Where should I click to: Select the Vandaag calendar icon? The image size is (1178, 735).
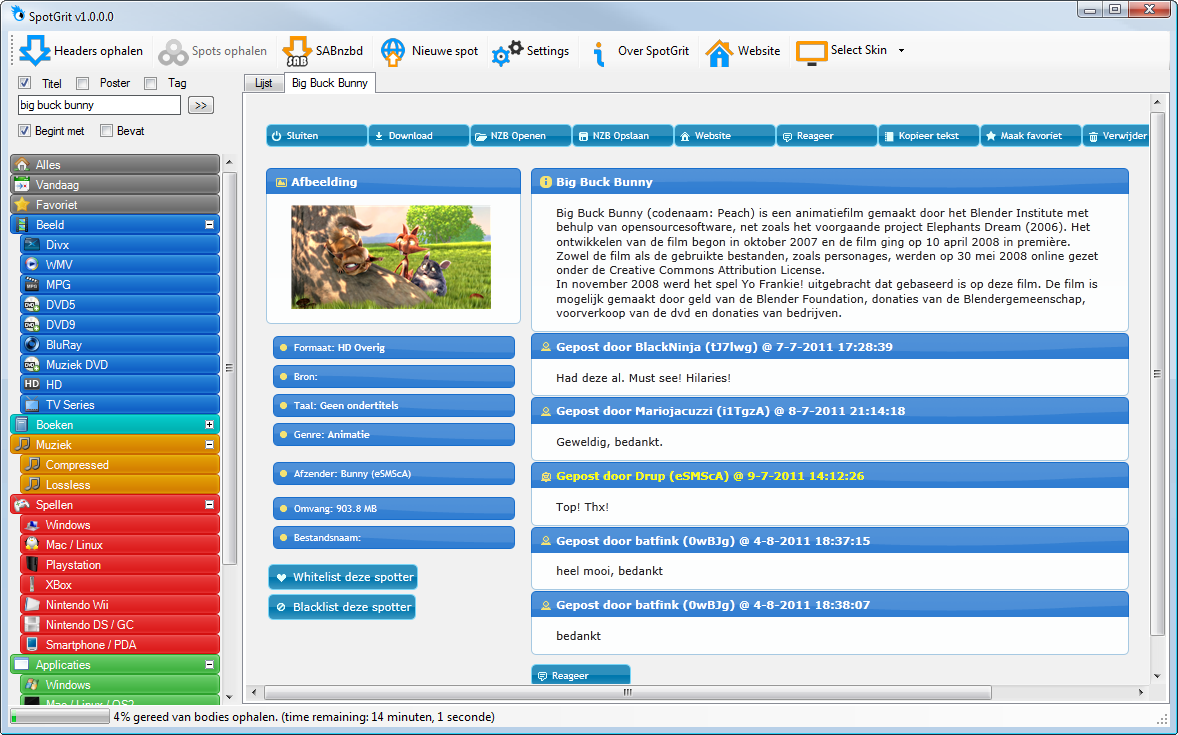click(x=23, y=185)
